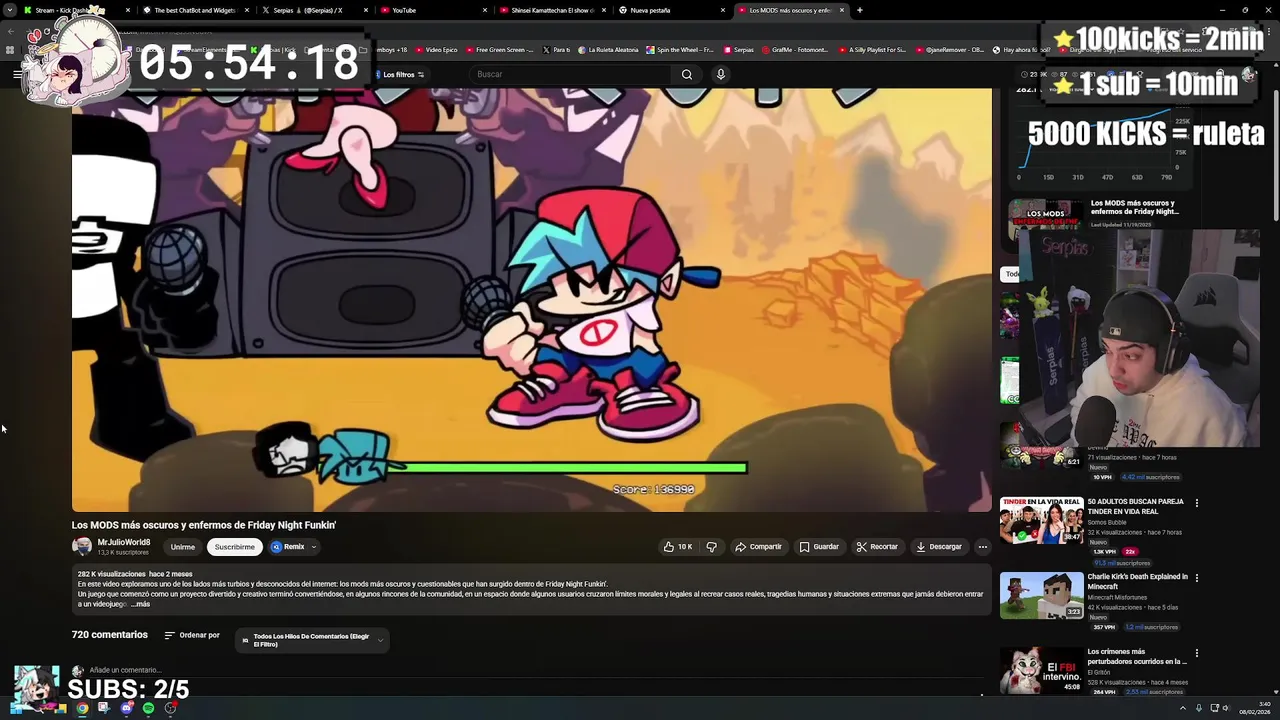Image resolution: width=1280 pixels, height=720 pixels.
Task: Click the Suscribirme button
Action: point(234,547)
